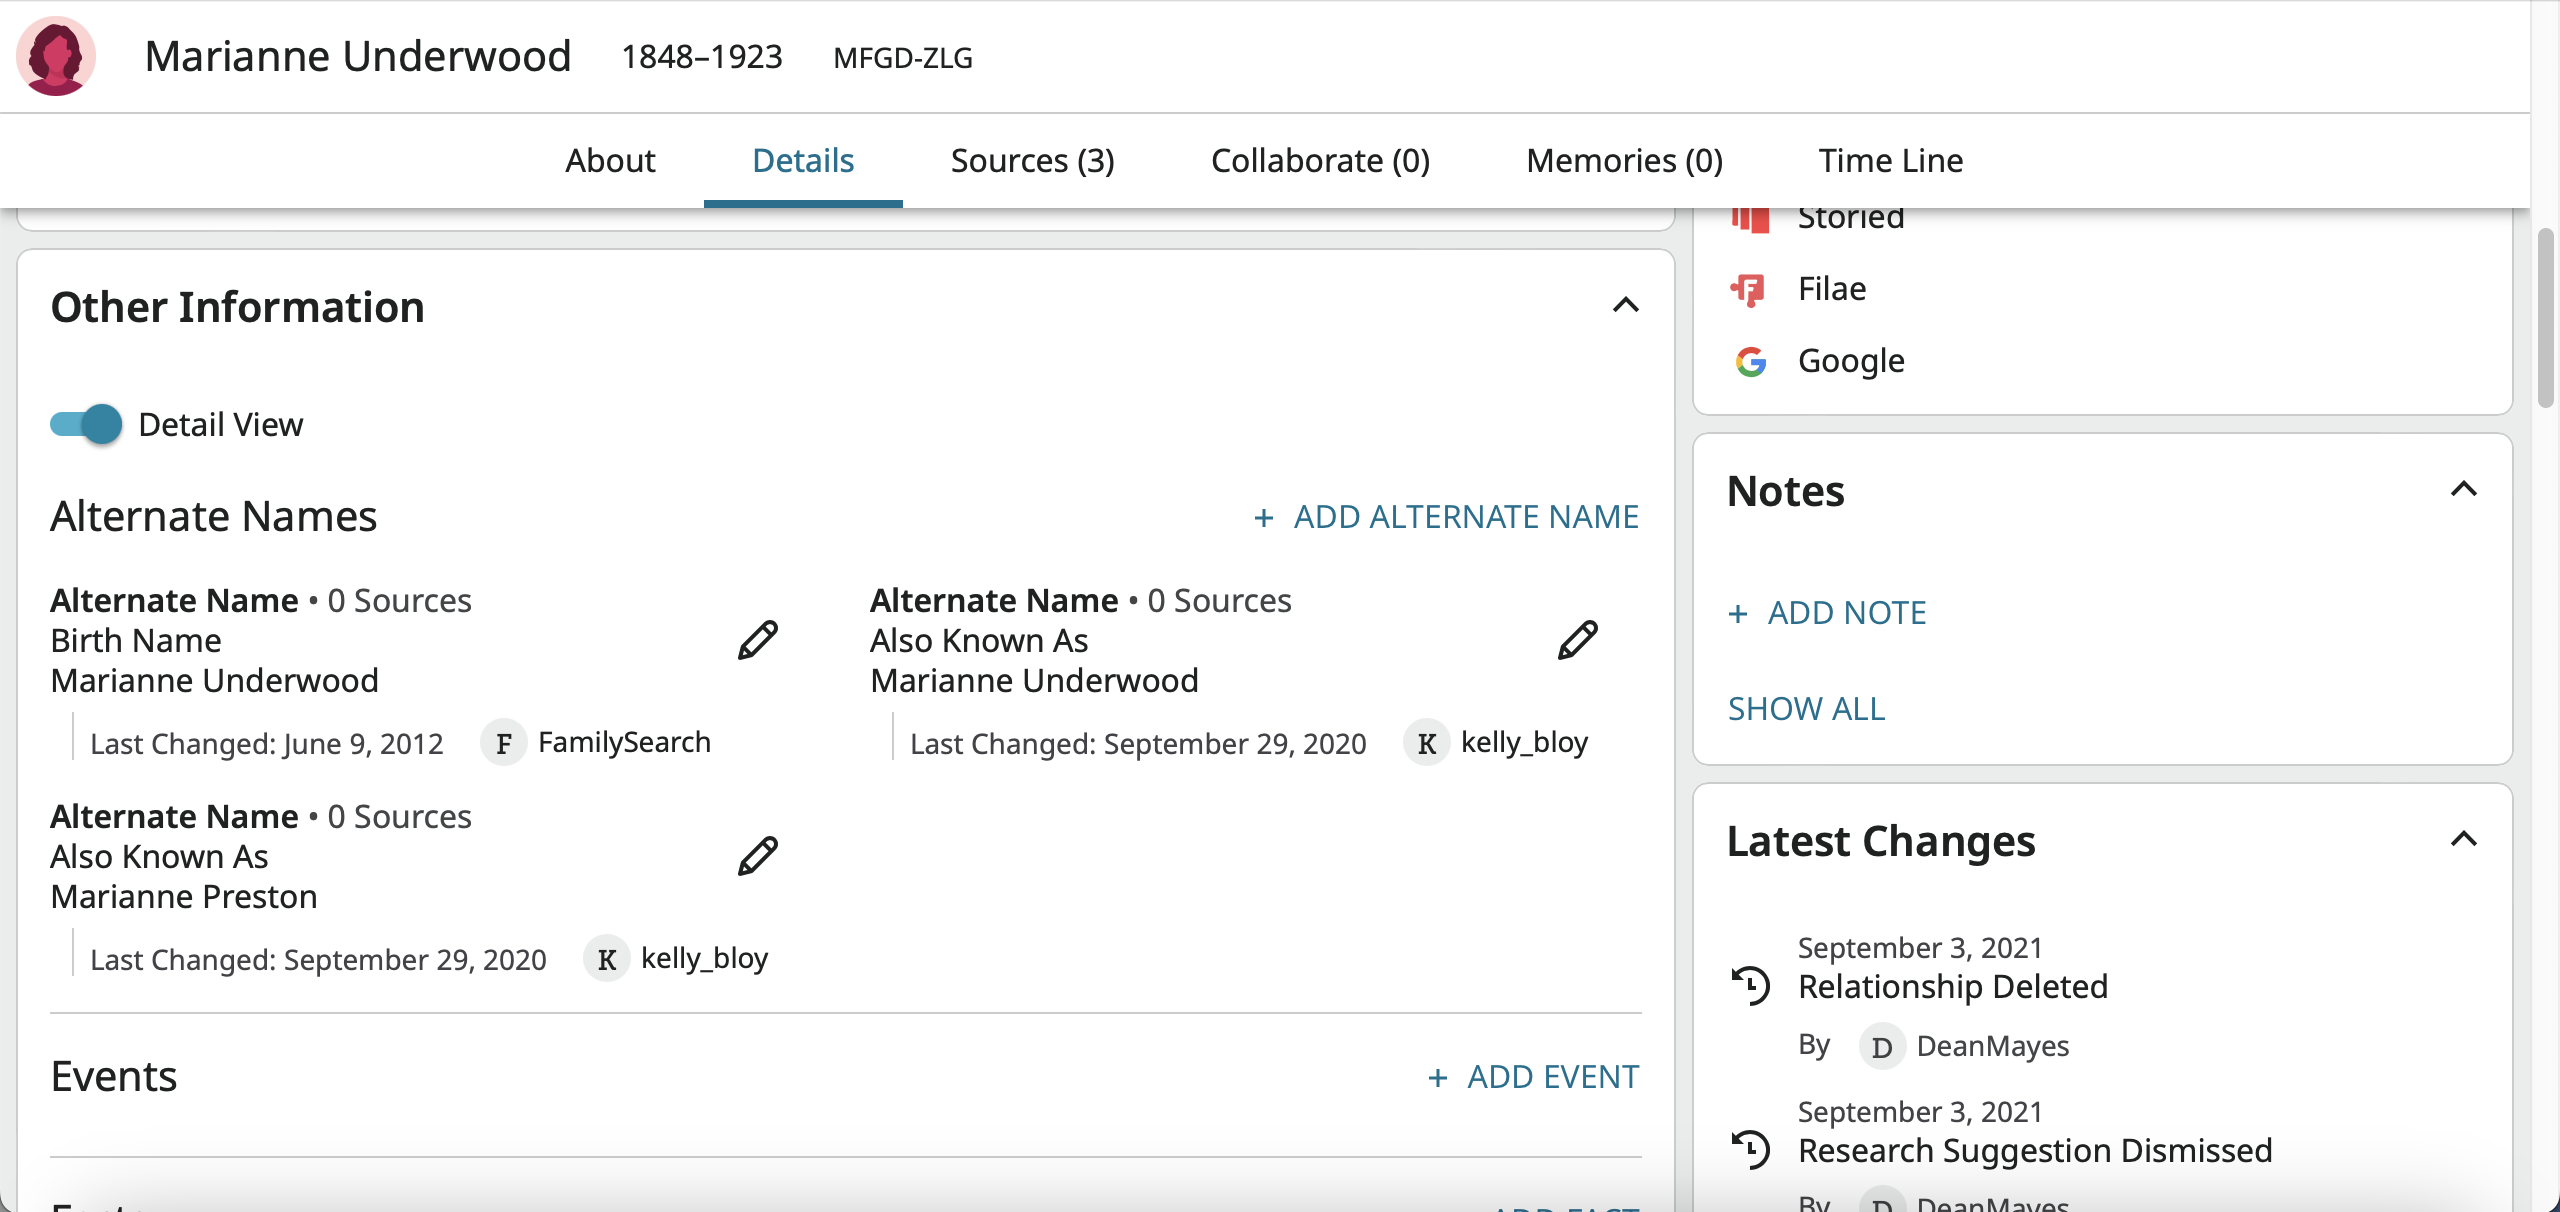Click Add Alternate Name
Viewport: 2560px width, 1212px height.
pyautogui.click(x=1446, y=517)
